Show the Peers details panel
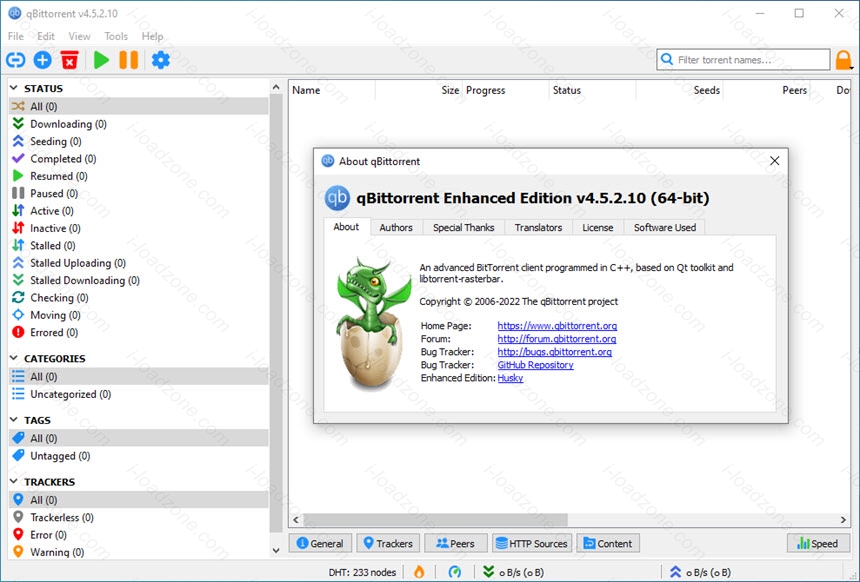Viewport: 860px width, 582px height. point(455,544)
